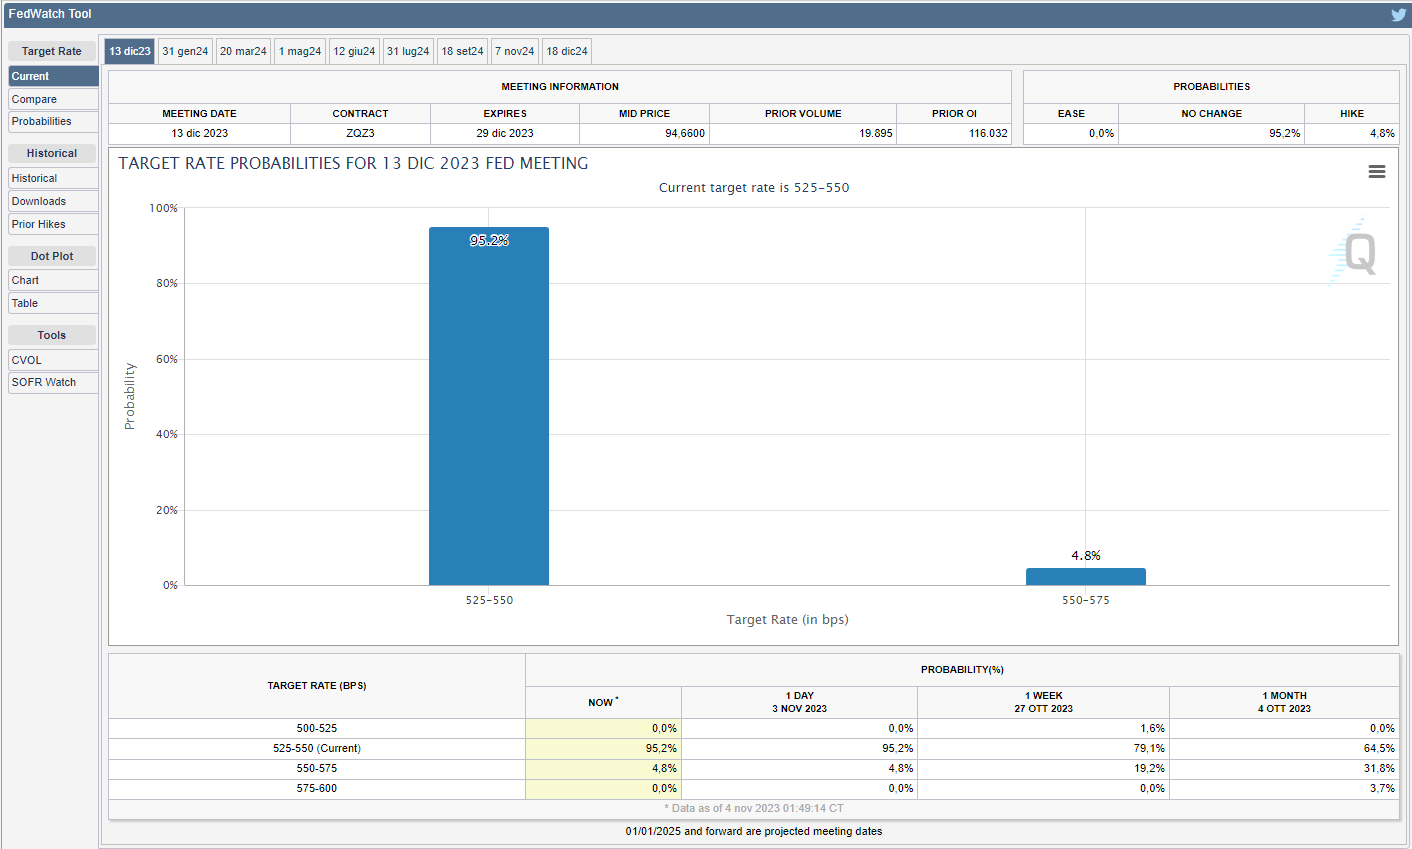The width and height of the screenshot is (1412, 849).
Task: Click the 575-600 table row label
Action: click(x=317, y=788)
